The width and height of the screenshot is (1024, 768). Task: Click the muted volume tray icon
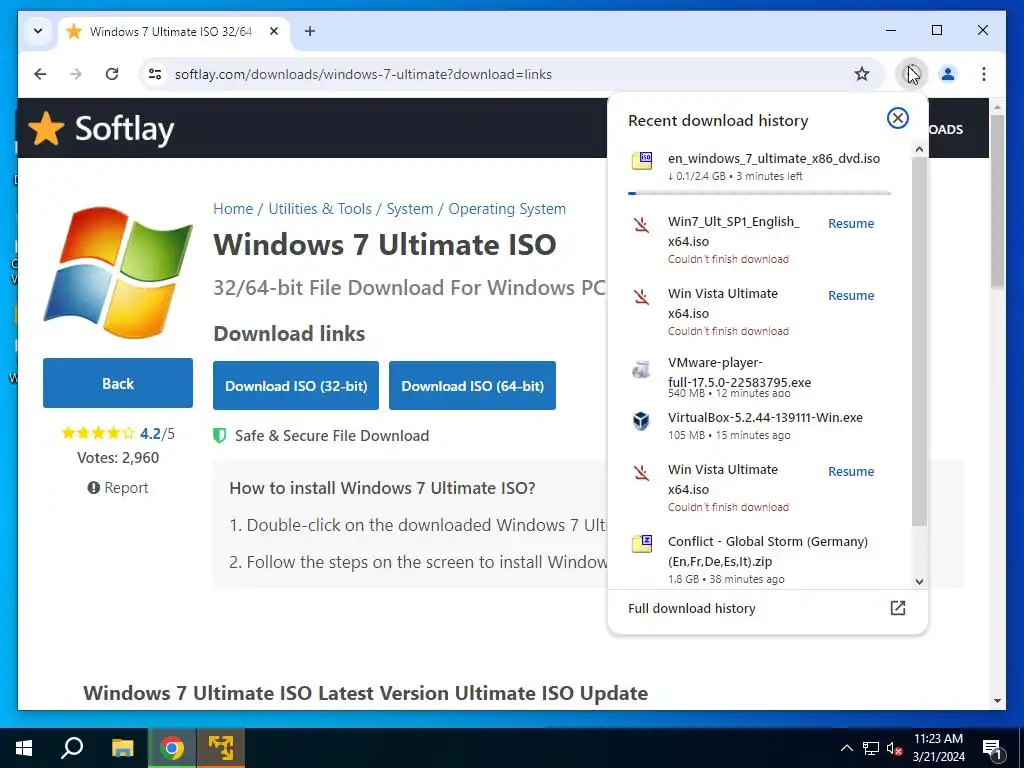894,748
